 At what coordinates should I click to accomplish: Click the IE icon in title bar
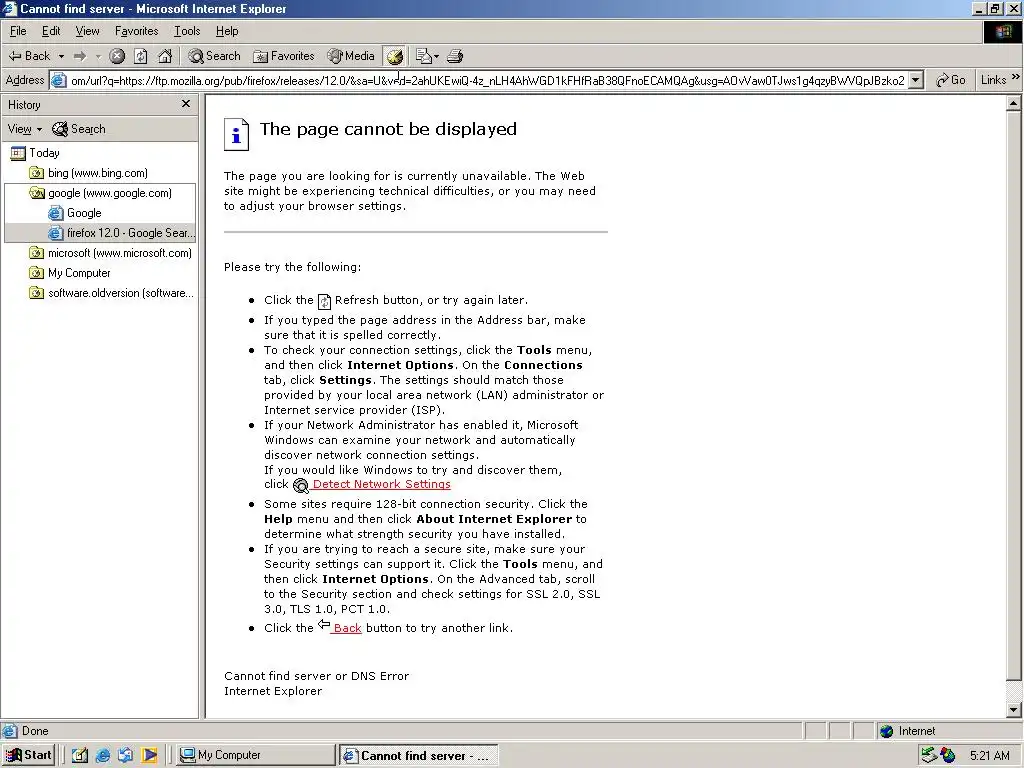click(x=9, y=8)
